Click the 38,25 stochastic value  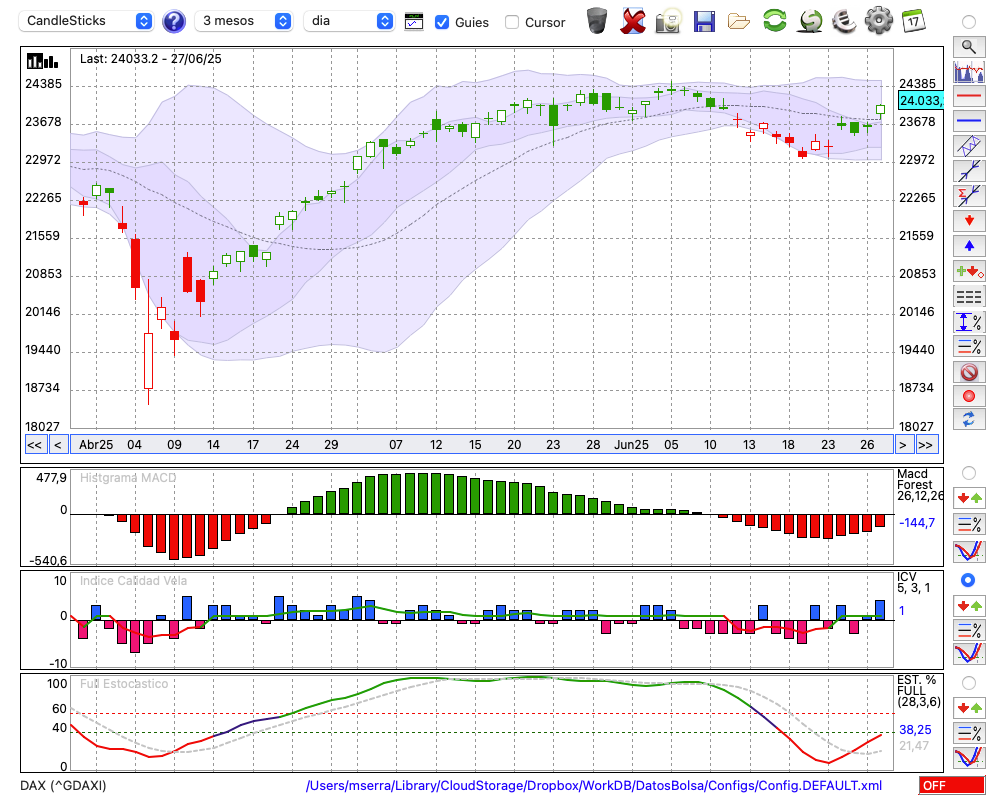click(x=915, y=729)
